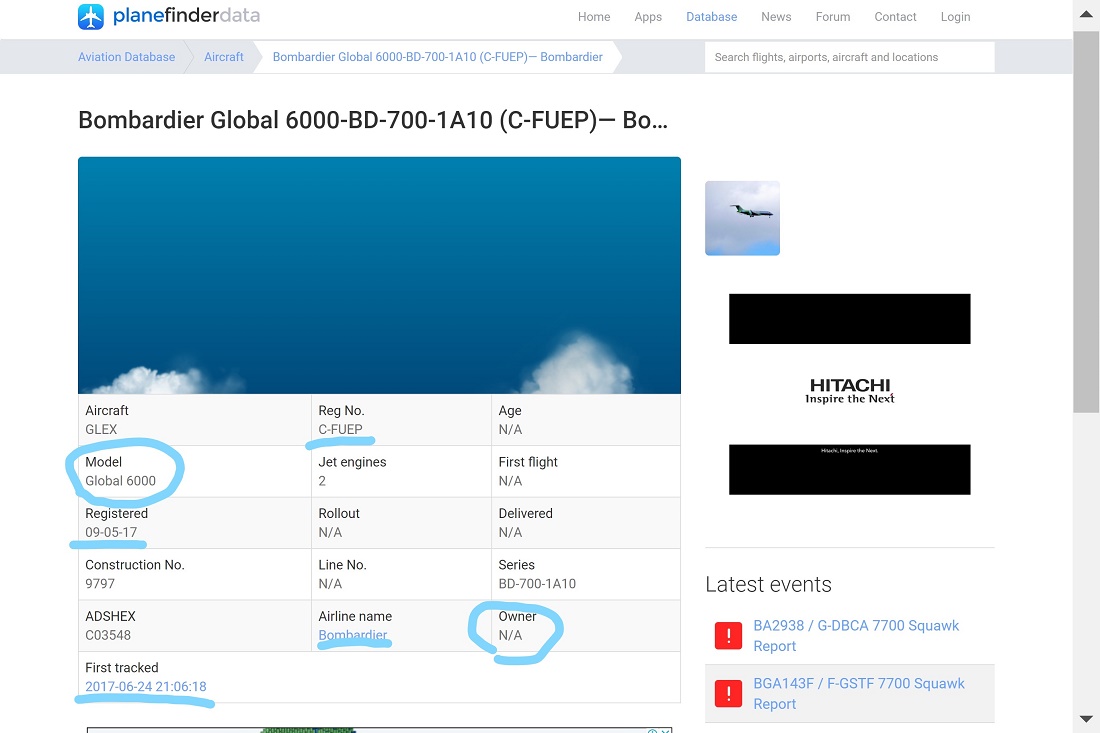Open BA2938 / G-DBCA 7700 Squawk Report

[855, 635]
